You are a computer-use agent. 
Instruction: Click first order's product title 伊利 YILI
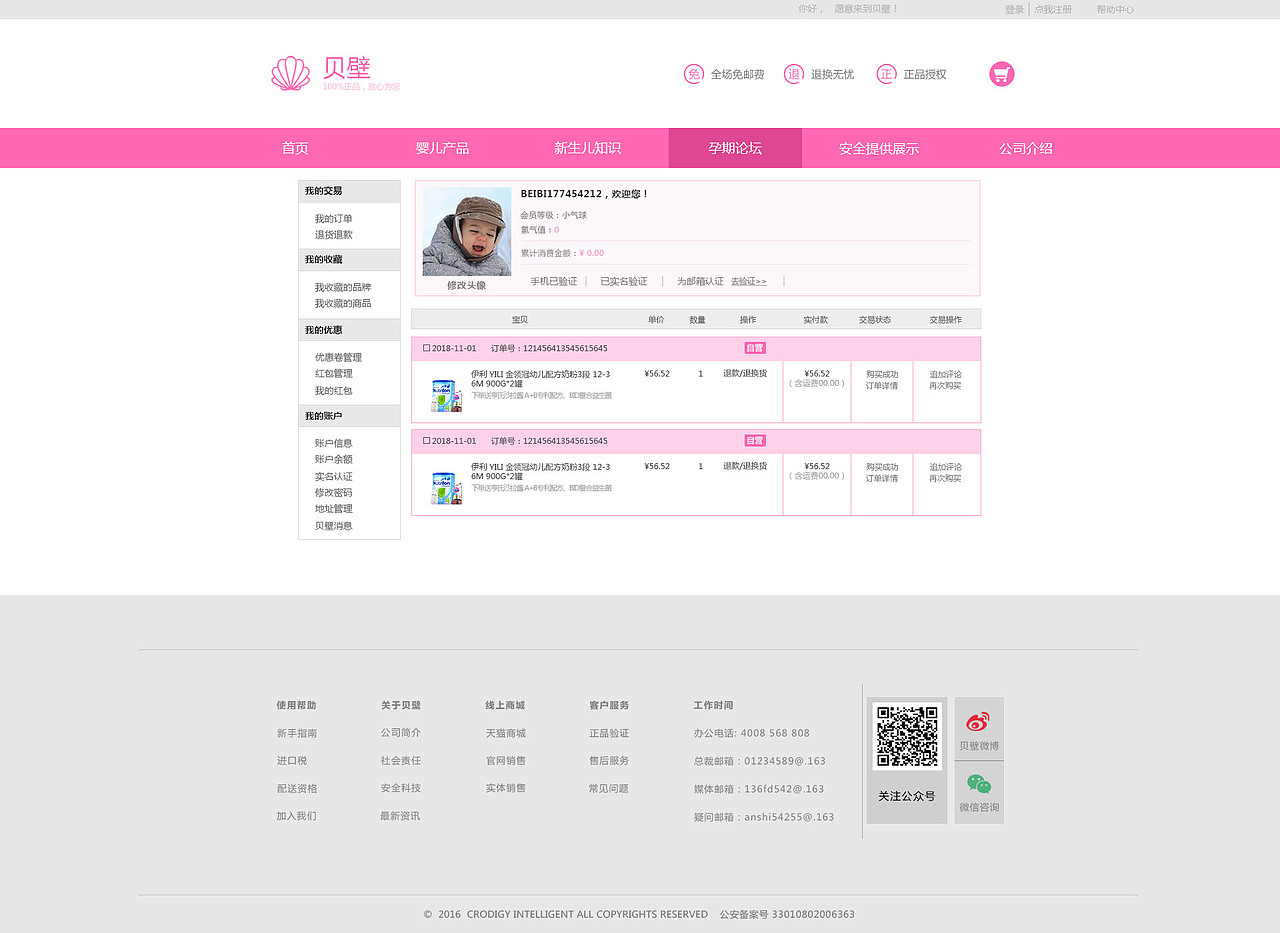pyautogui.click(x=541, y=379)
